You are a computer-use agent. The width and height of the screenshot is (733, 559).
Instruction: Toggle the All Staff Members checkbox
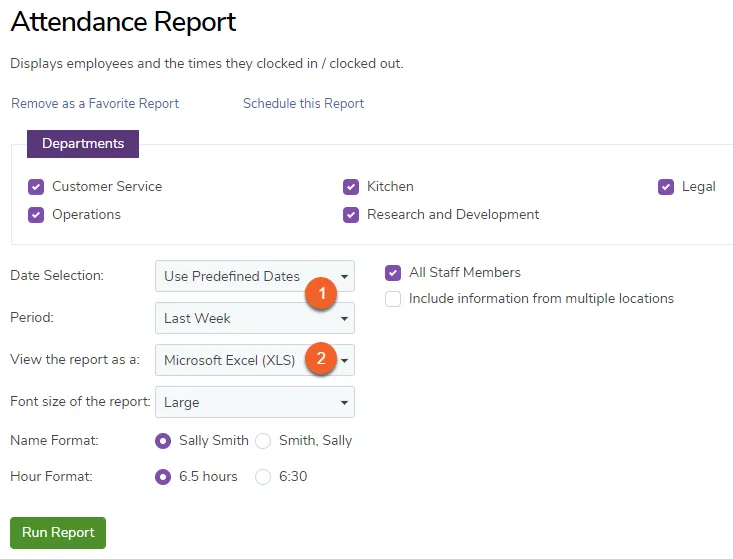pos(393,273)
